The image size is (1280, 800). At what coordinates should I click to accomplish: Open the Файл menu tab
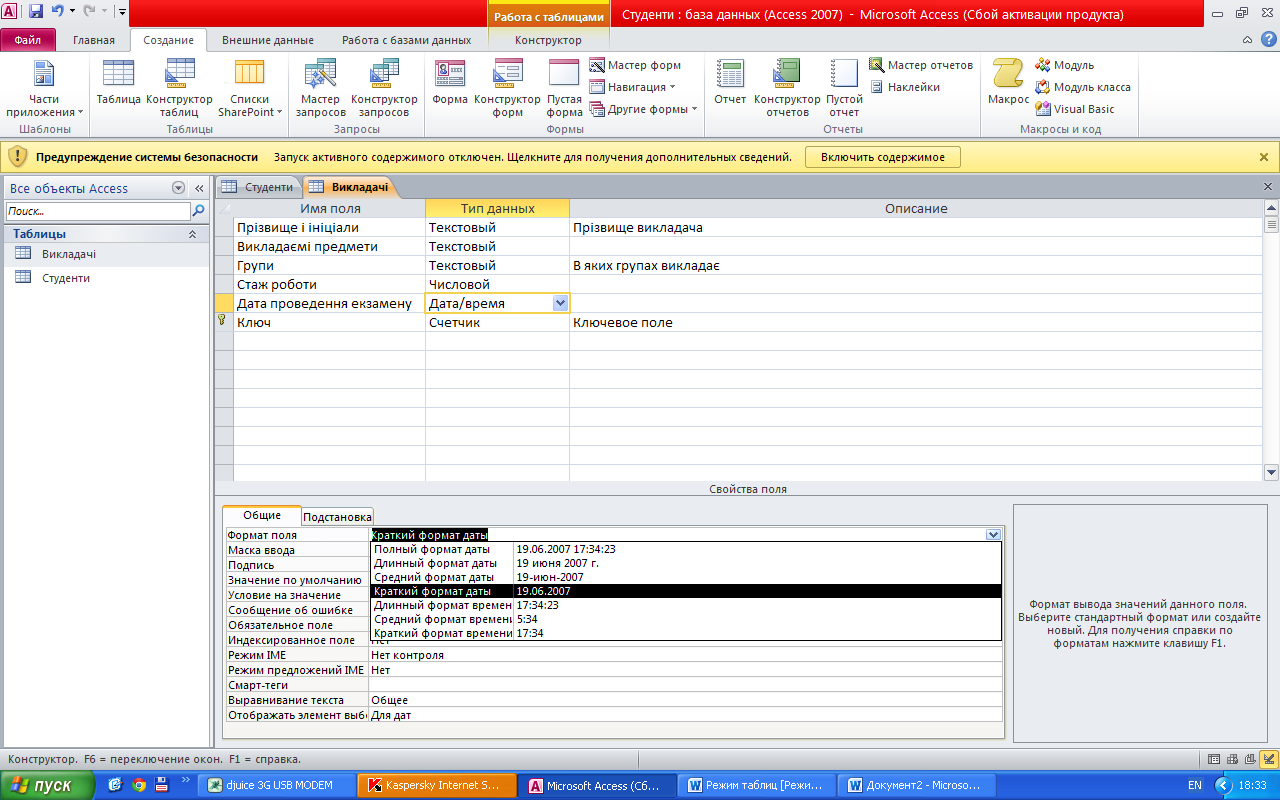click(28, 40)
